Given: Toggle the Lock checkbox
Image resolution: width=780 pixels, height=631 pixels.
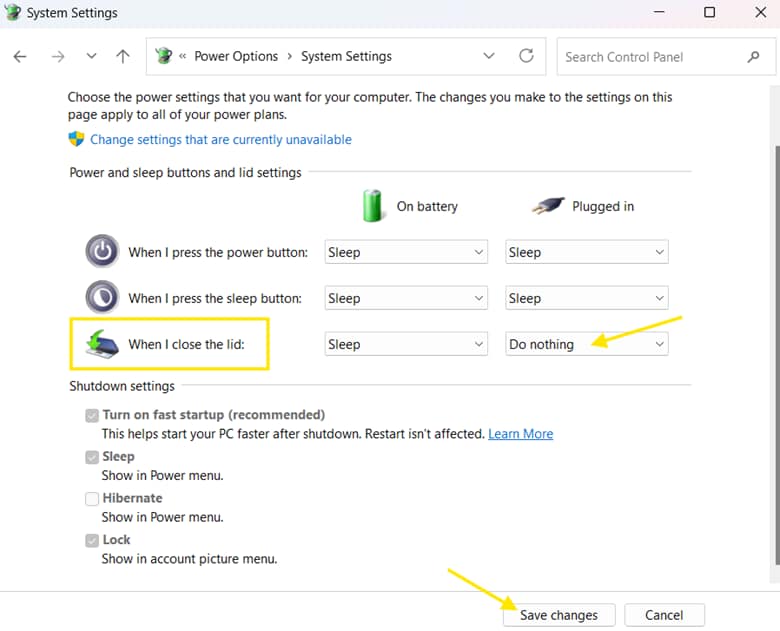Looking at the screenshot, I should pyautogui.click(x=92, y=540).
